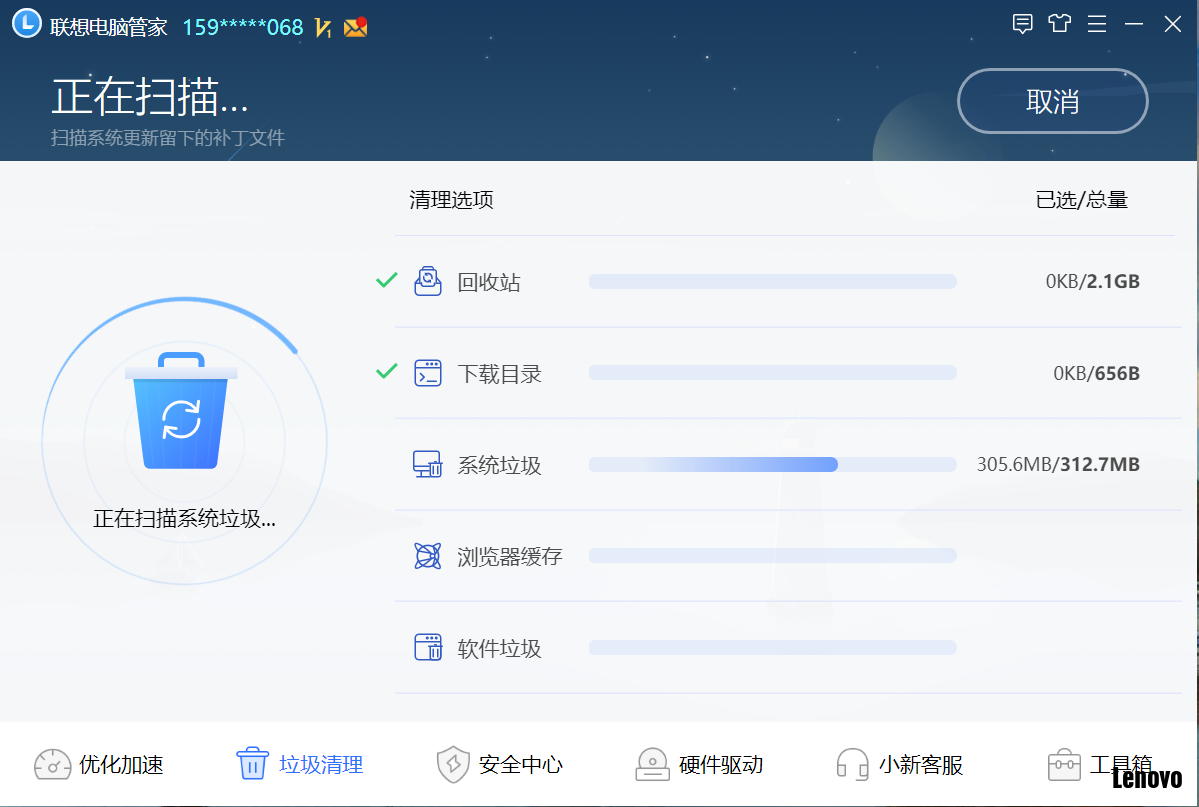
Task: Click the Recycle Bin (回收站) icon
Action: pos(428,281)
